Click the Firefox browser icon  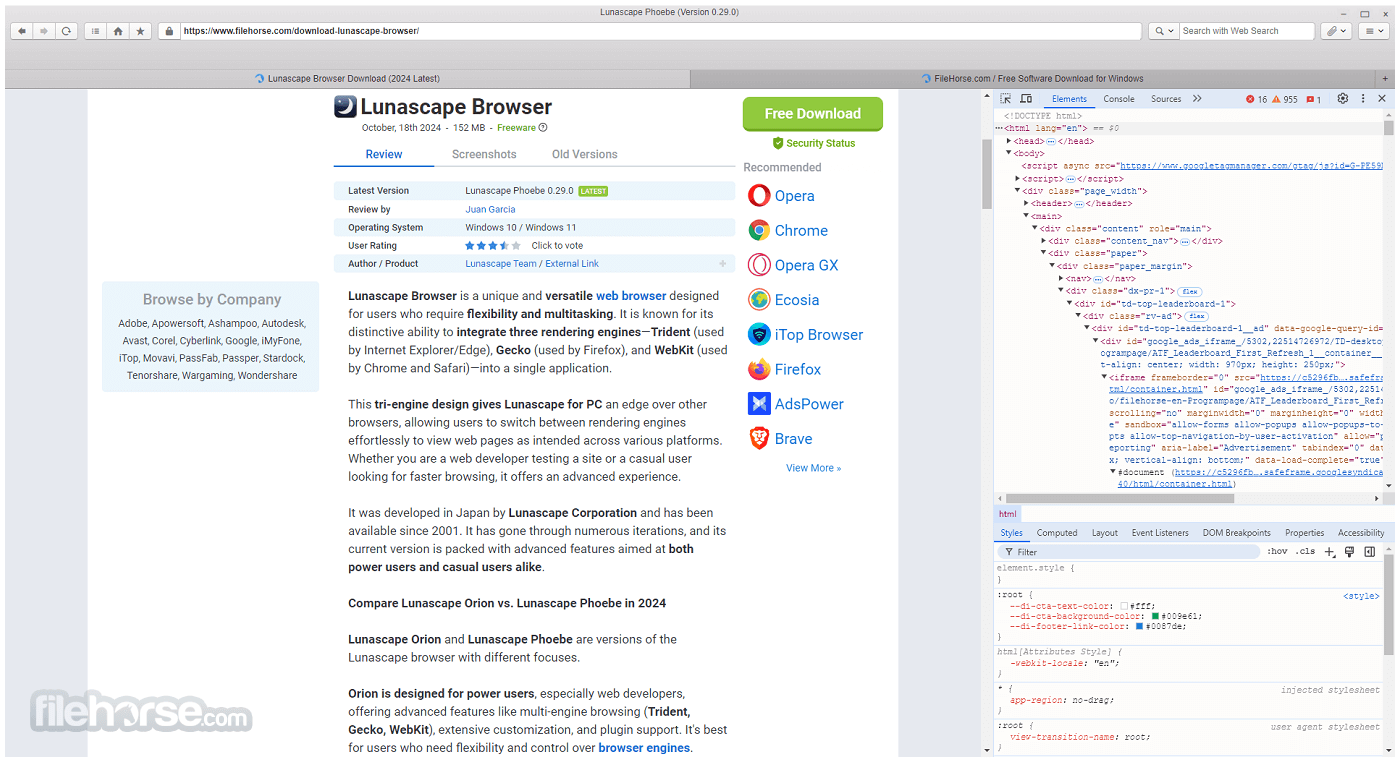tap(759, 369)
